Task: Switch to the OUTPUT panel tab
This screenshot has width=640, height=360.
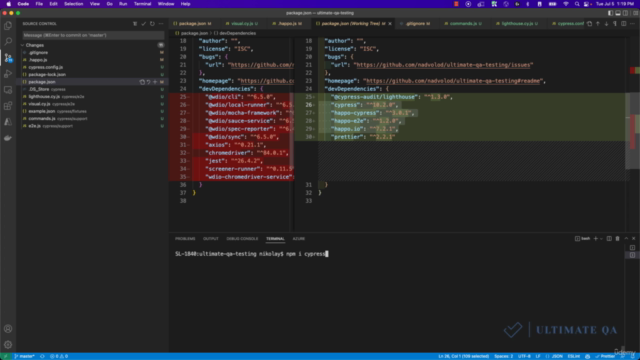Action: [x=211, y=239]
